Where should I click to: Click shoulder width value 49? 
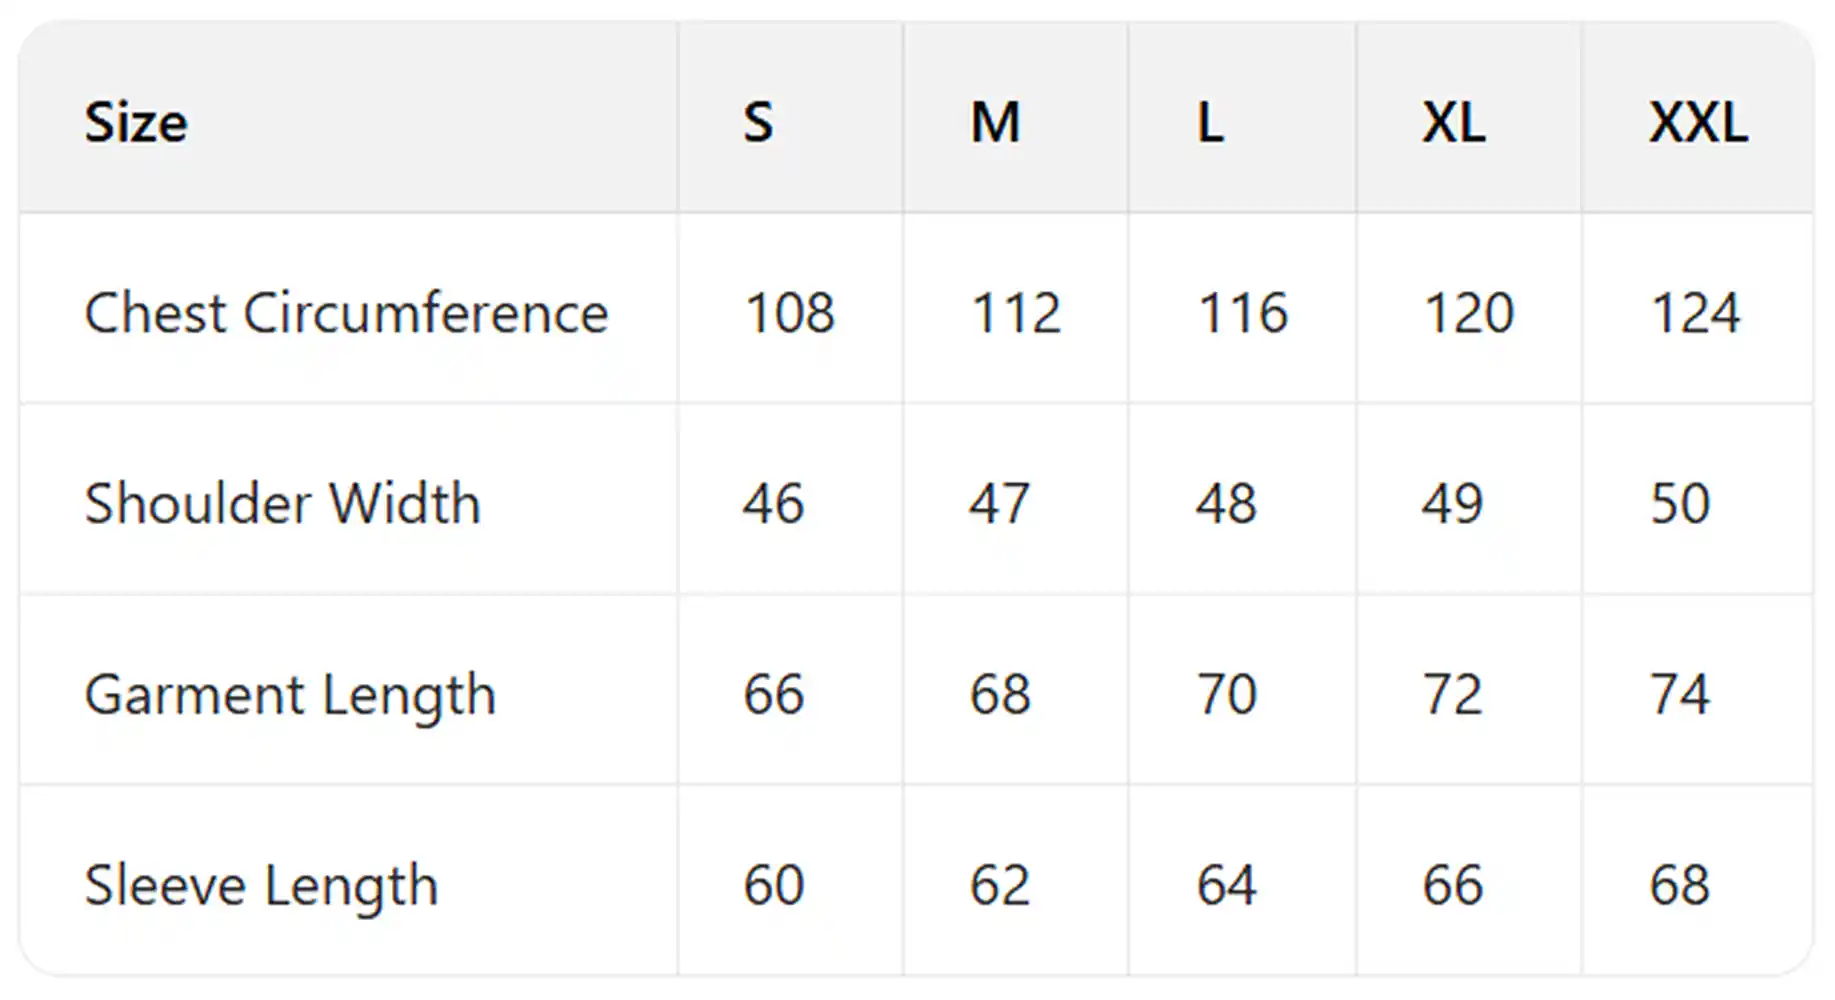[1452, 503]
